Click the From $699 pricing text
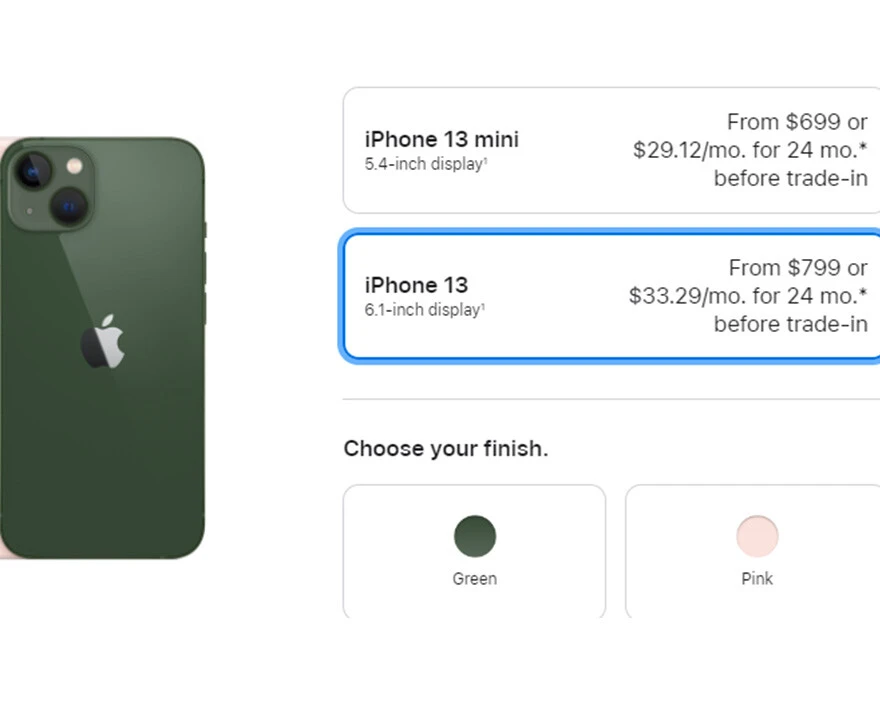 (797, 122)
